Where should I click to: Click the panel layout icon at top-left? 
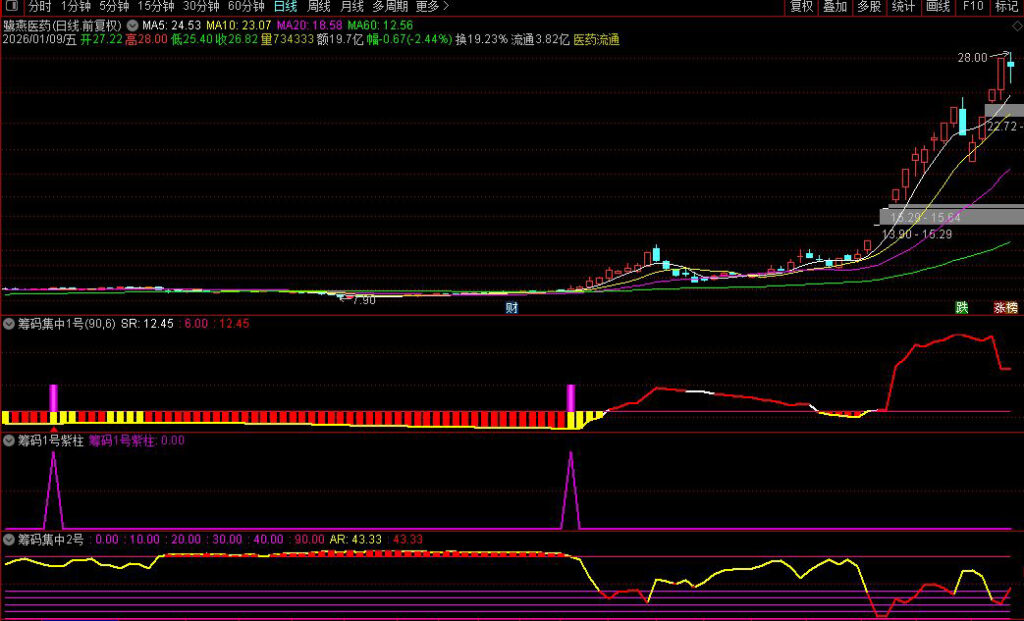(10, 7)
